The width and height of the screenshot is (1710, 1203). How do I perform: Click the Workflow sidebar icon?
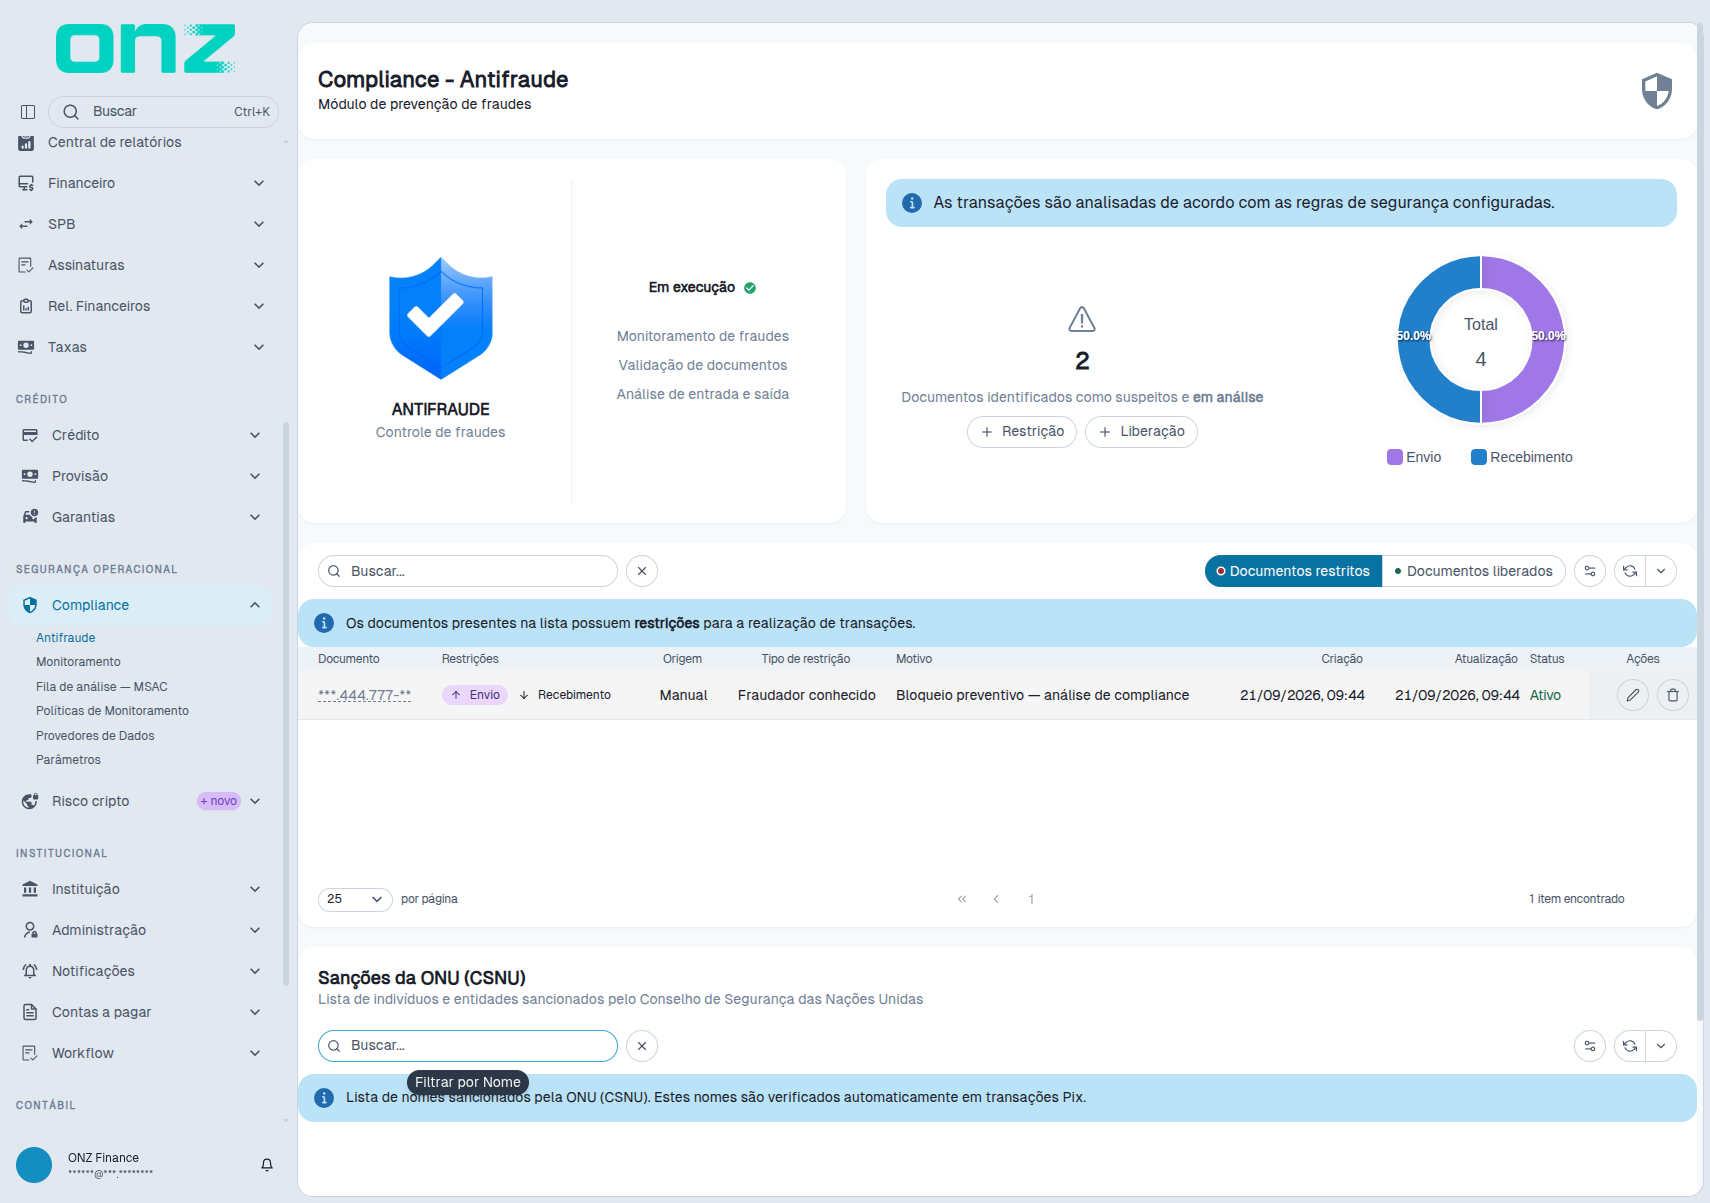tap(30, 1053)
